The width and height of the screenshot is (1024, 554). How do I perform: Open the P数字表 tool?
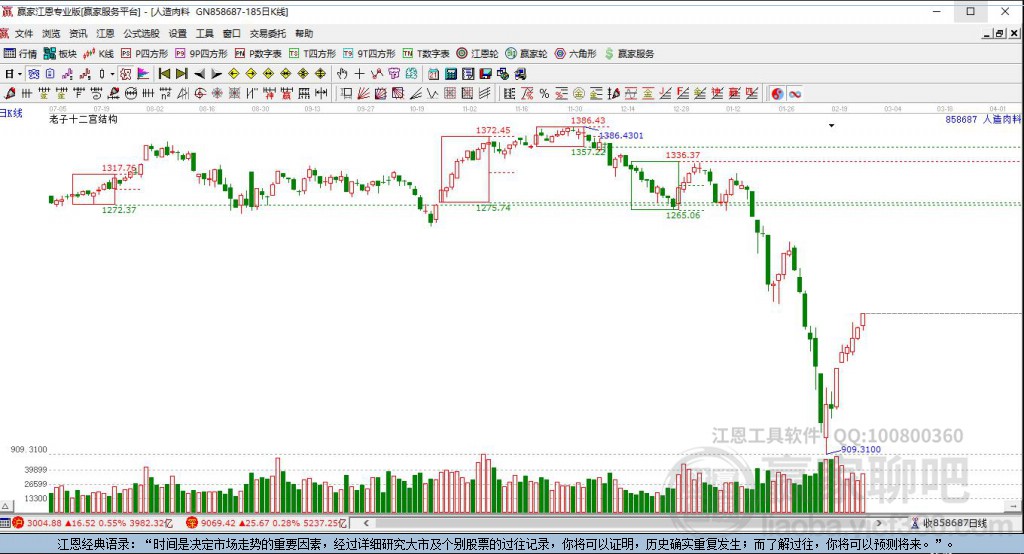(x=258, y=54)
